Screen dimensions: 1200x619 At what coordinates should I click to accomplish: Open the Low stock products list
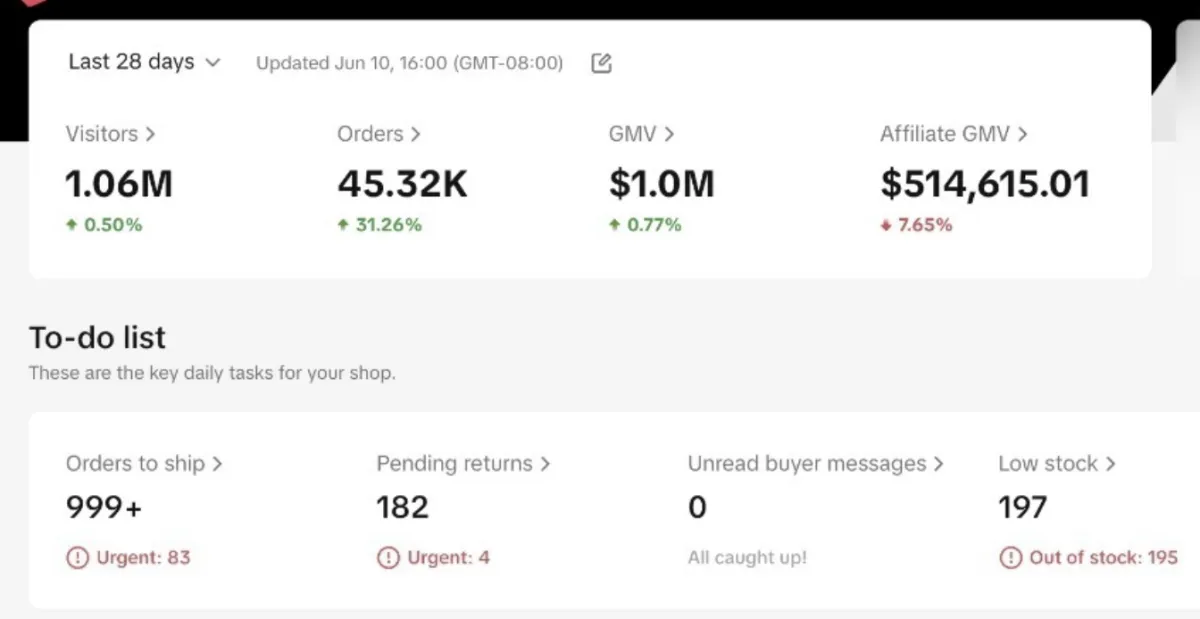pyautogui.click(x=1056, y=464)
